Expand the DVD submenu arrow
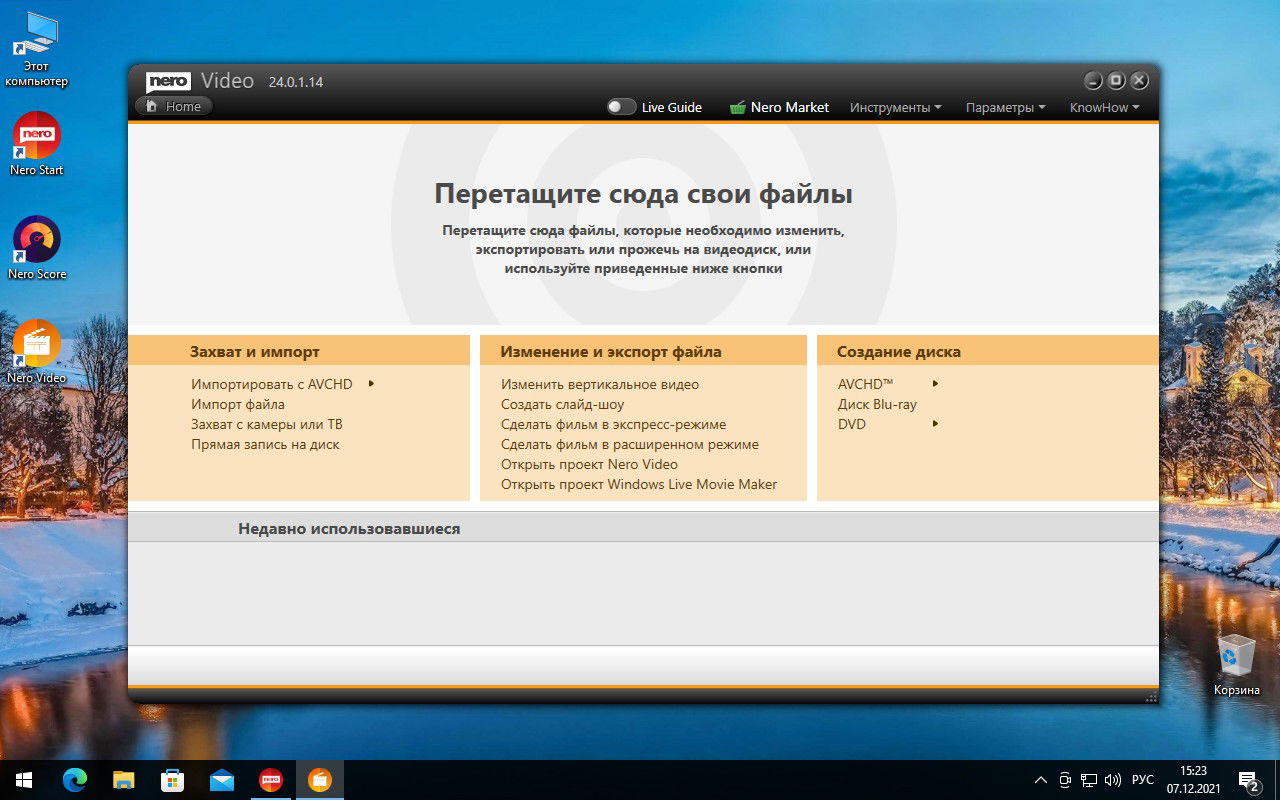The height and width of the screenshot is (800, 1280). pos(936,424)
